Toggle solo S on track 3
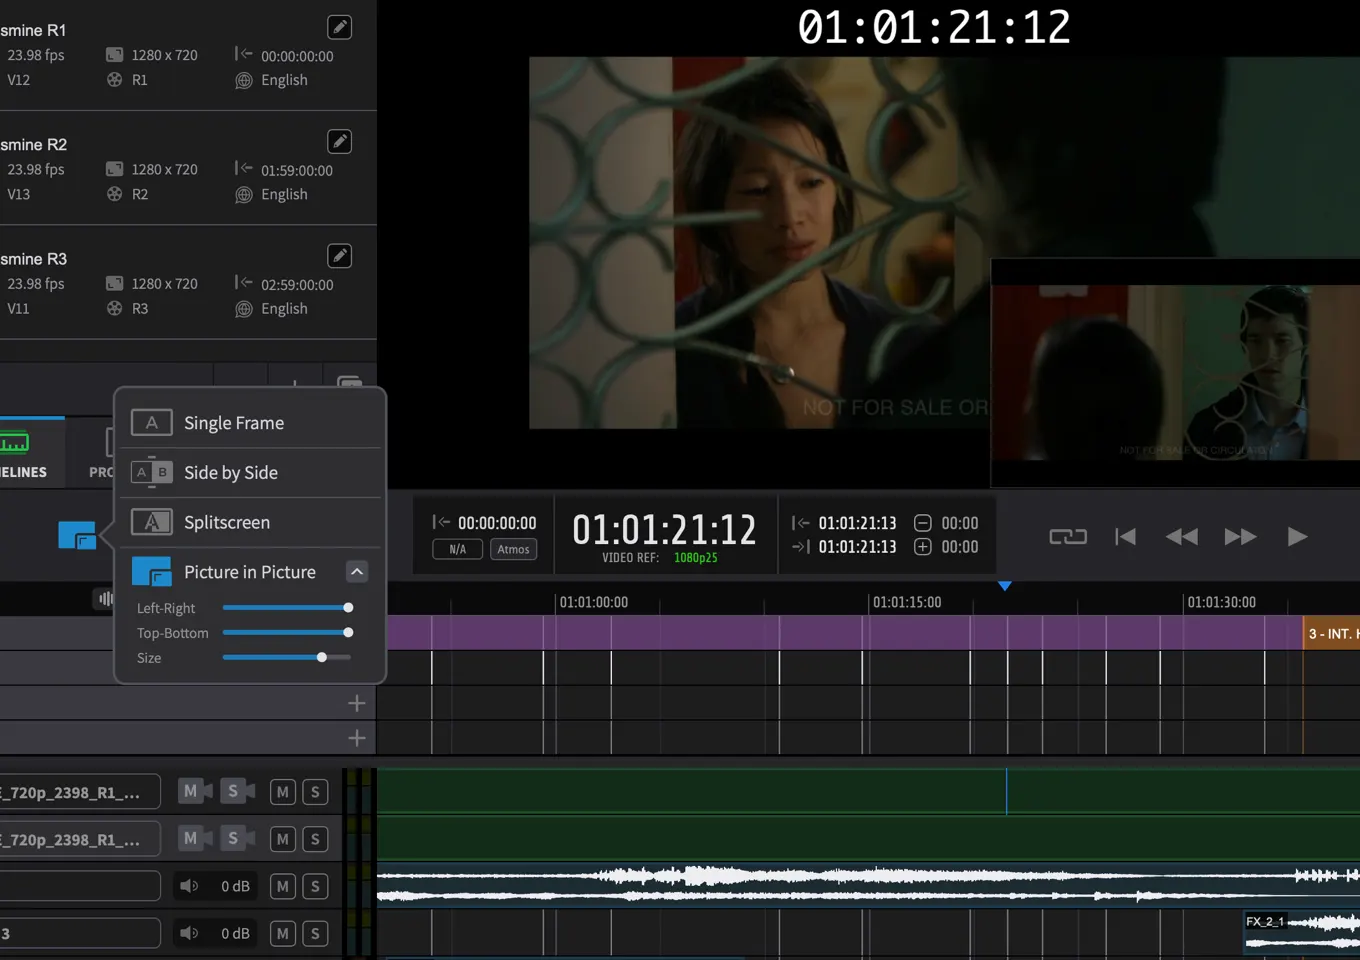Screen dimensions: 1360x960 click(315, 933)
